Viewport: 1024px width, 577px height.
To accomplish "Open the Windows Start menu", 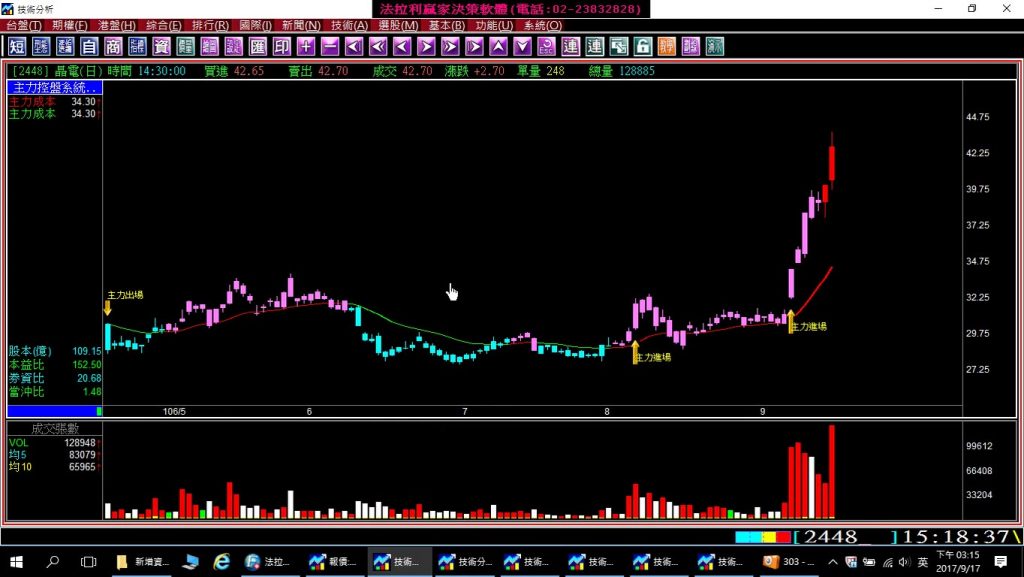I will coord(17,561).
